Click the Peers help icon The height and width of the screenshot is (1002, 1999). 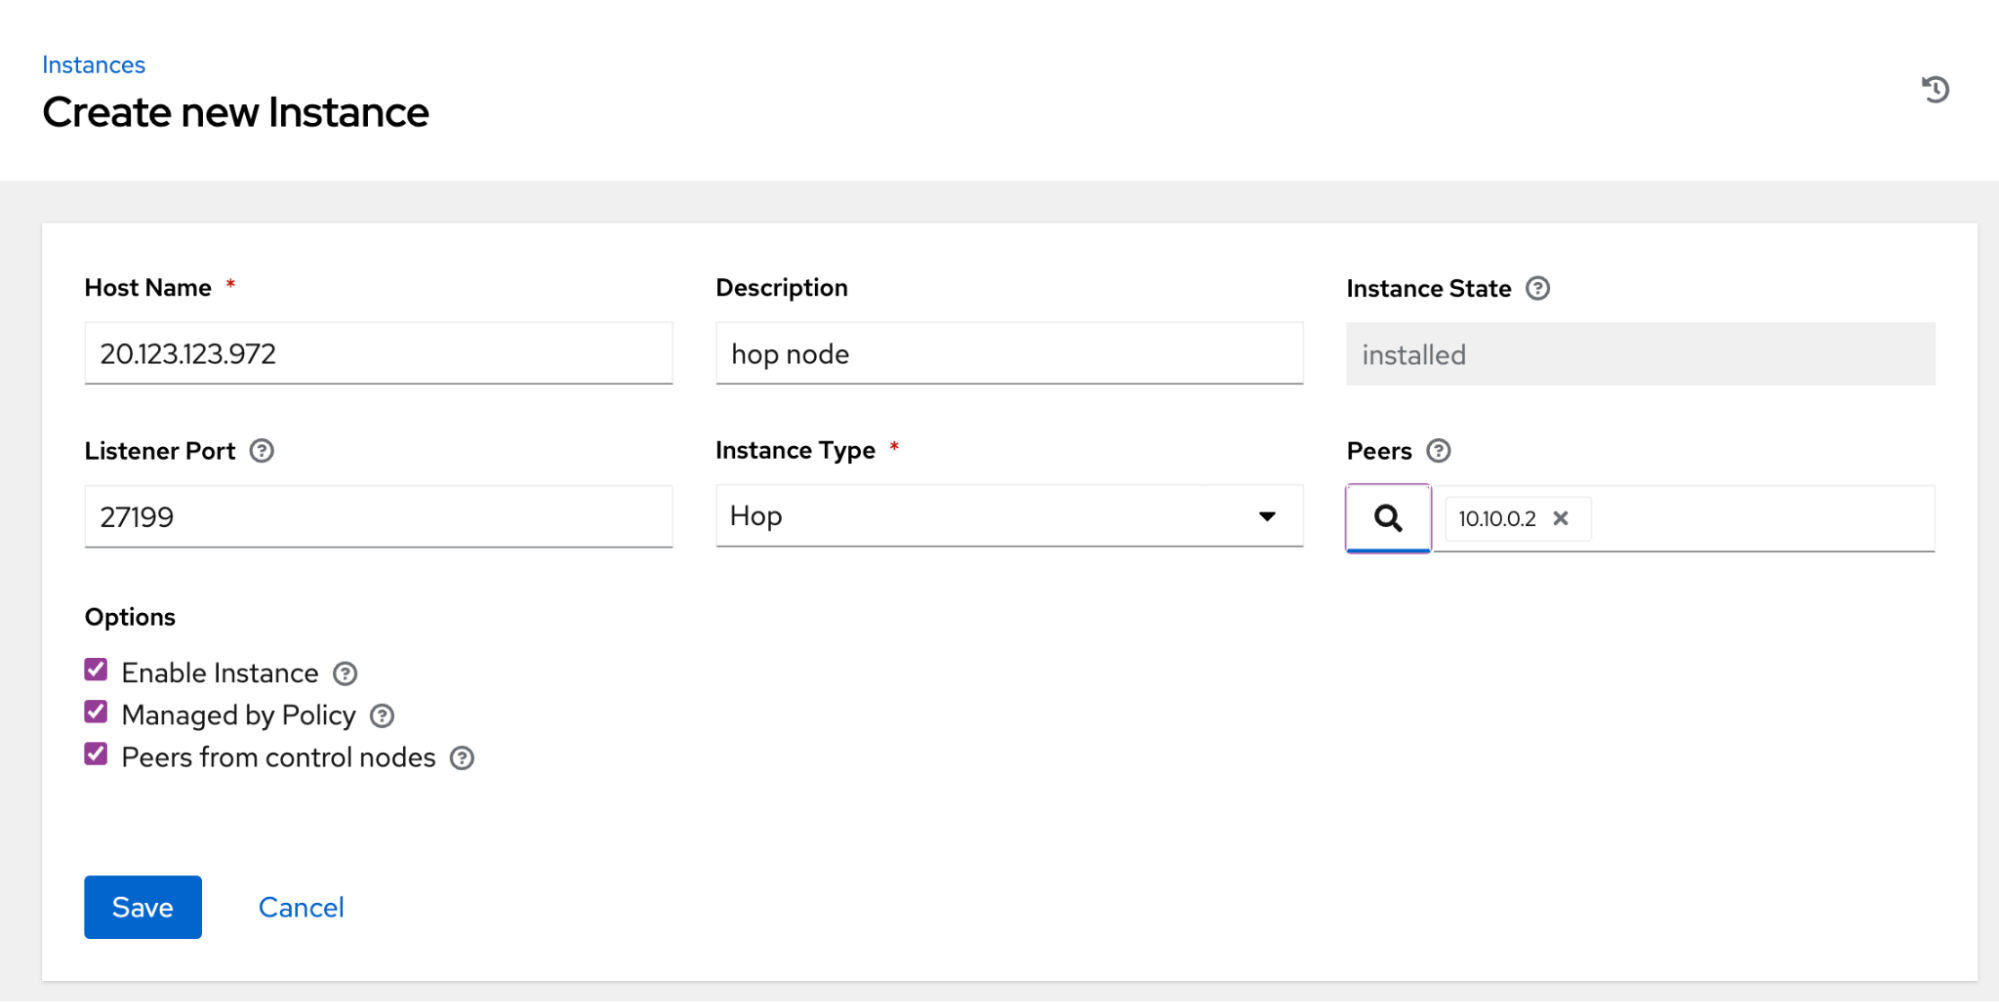(1438, 451)
